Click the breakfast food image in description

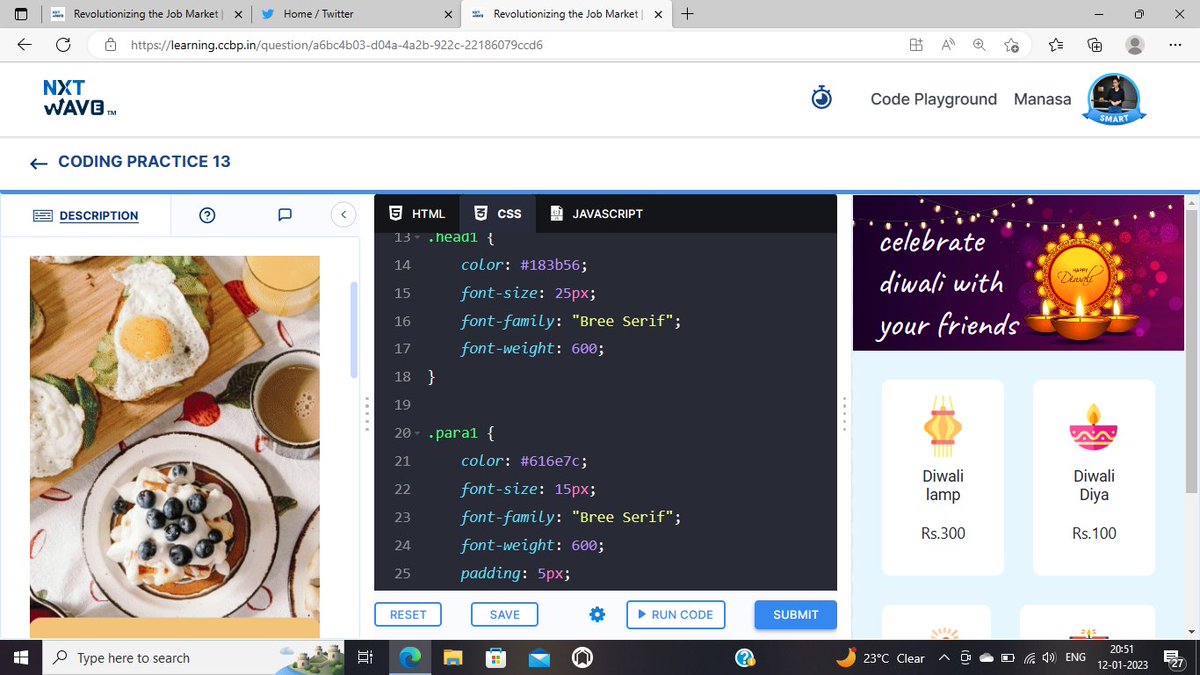(175, 437)
